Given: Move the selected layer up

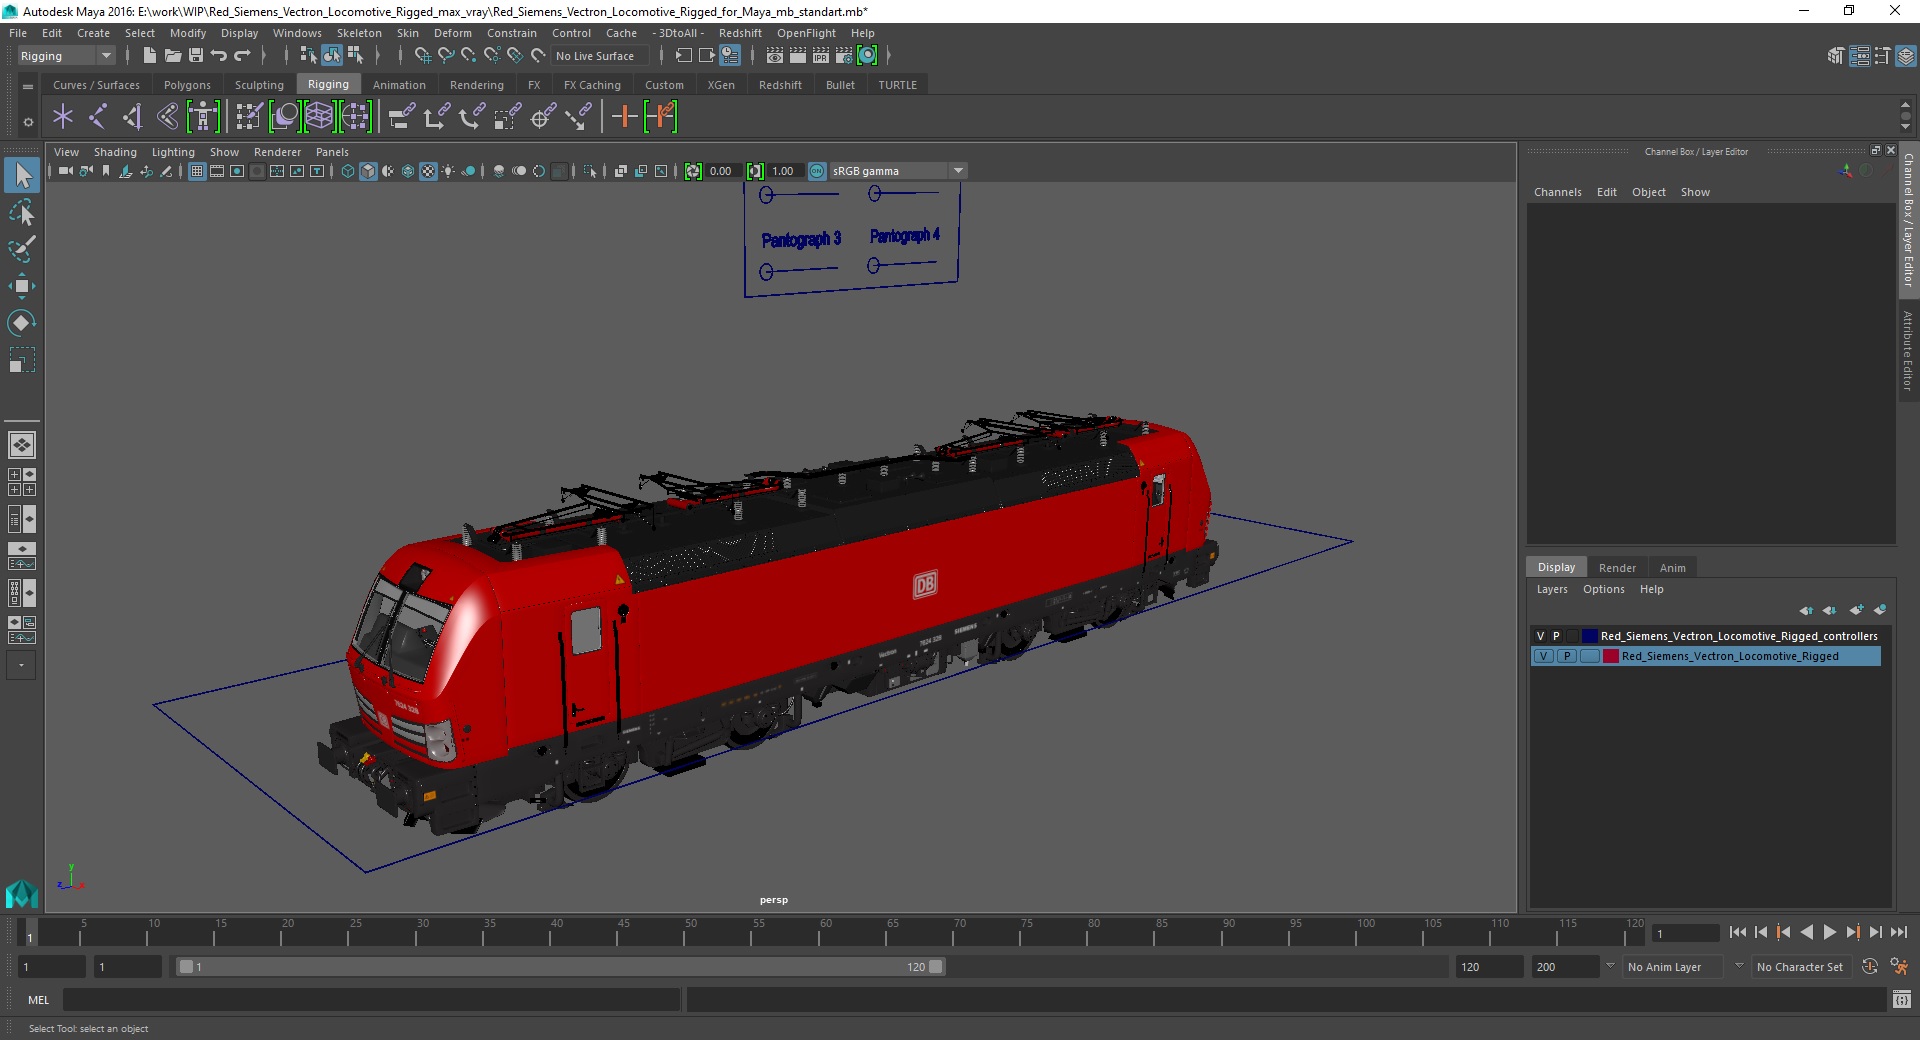Looking at the screenshot, I should tap(1806, 610).
